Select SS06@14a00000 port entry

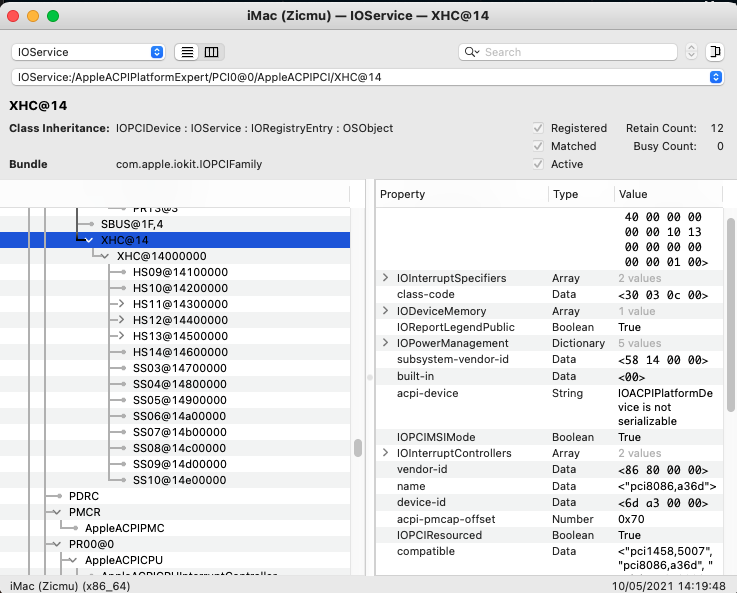175,416
